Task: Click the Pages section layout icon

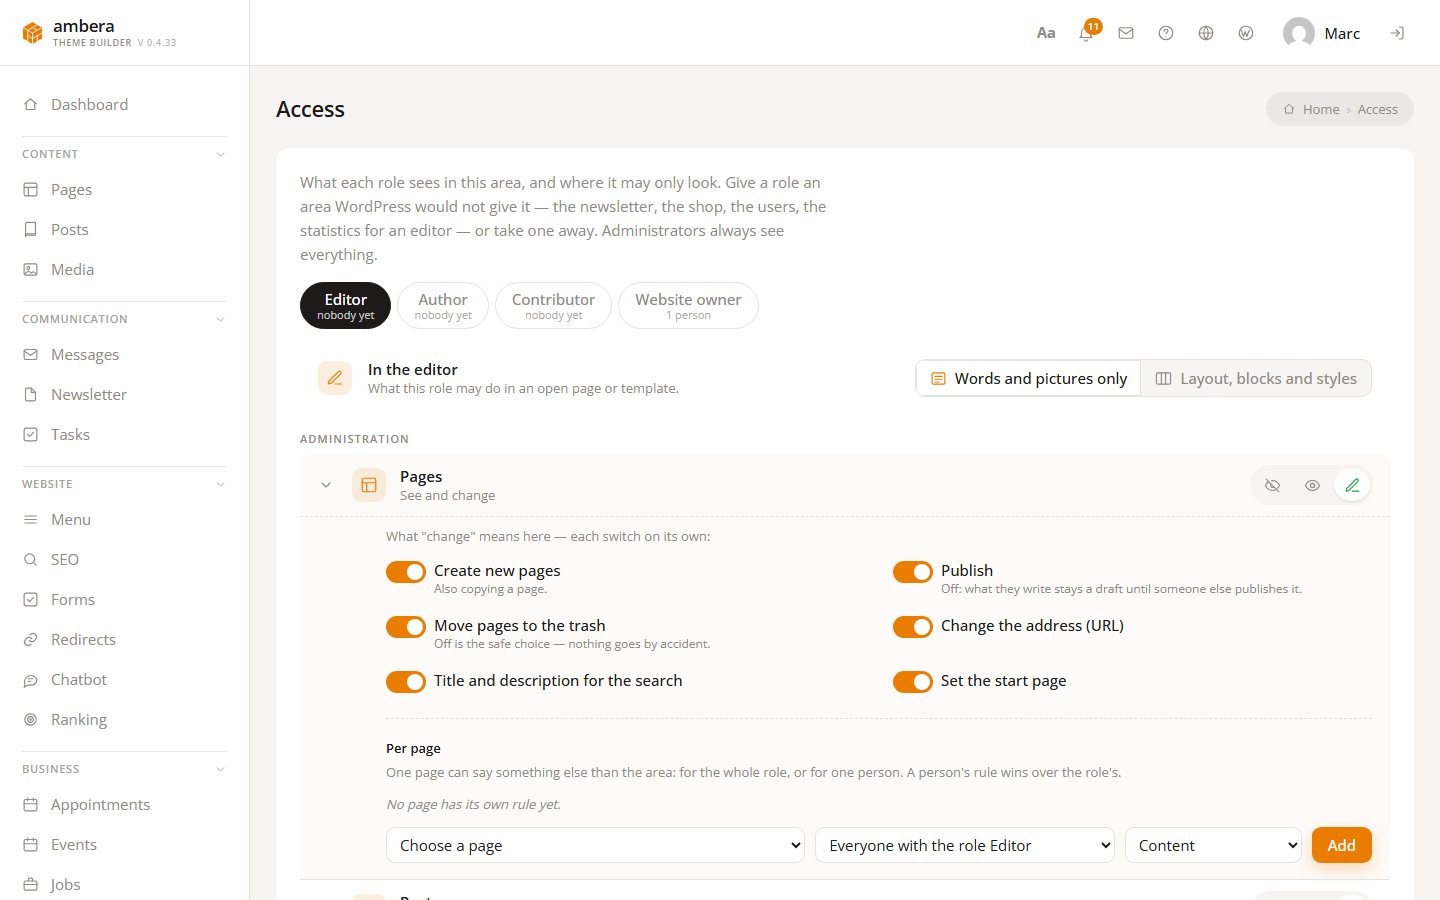Action: tap(369, 485)
